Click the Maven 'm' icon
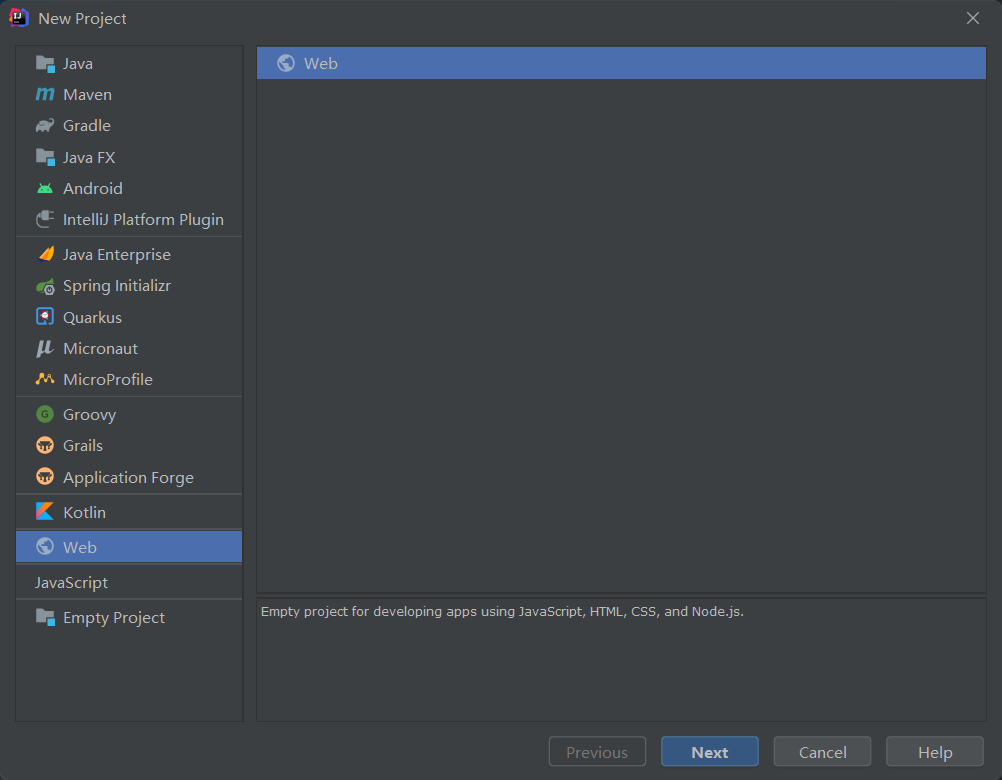The height and width of the screenshot is (780, 1002). click(x=45, y=95)
